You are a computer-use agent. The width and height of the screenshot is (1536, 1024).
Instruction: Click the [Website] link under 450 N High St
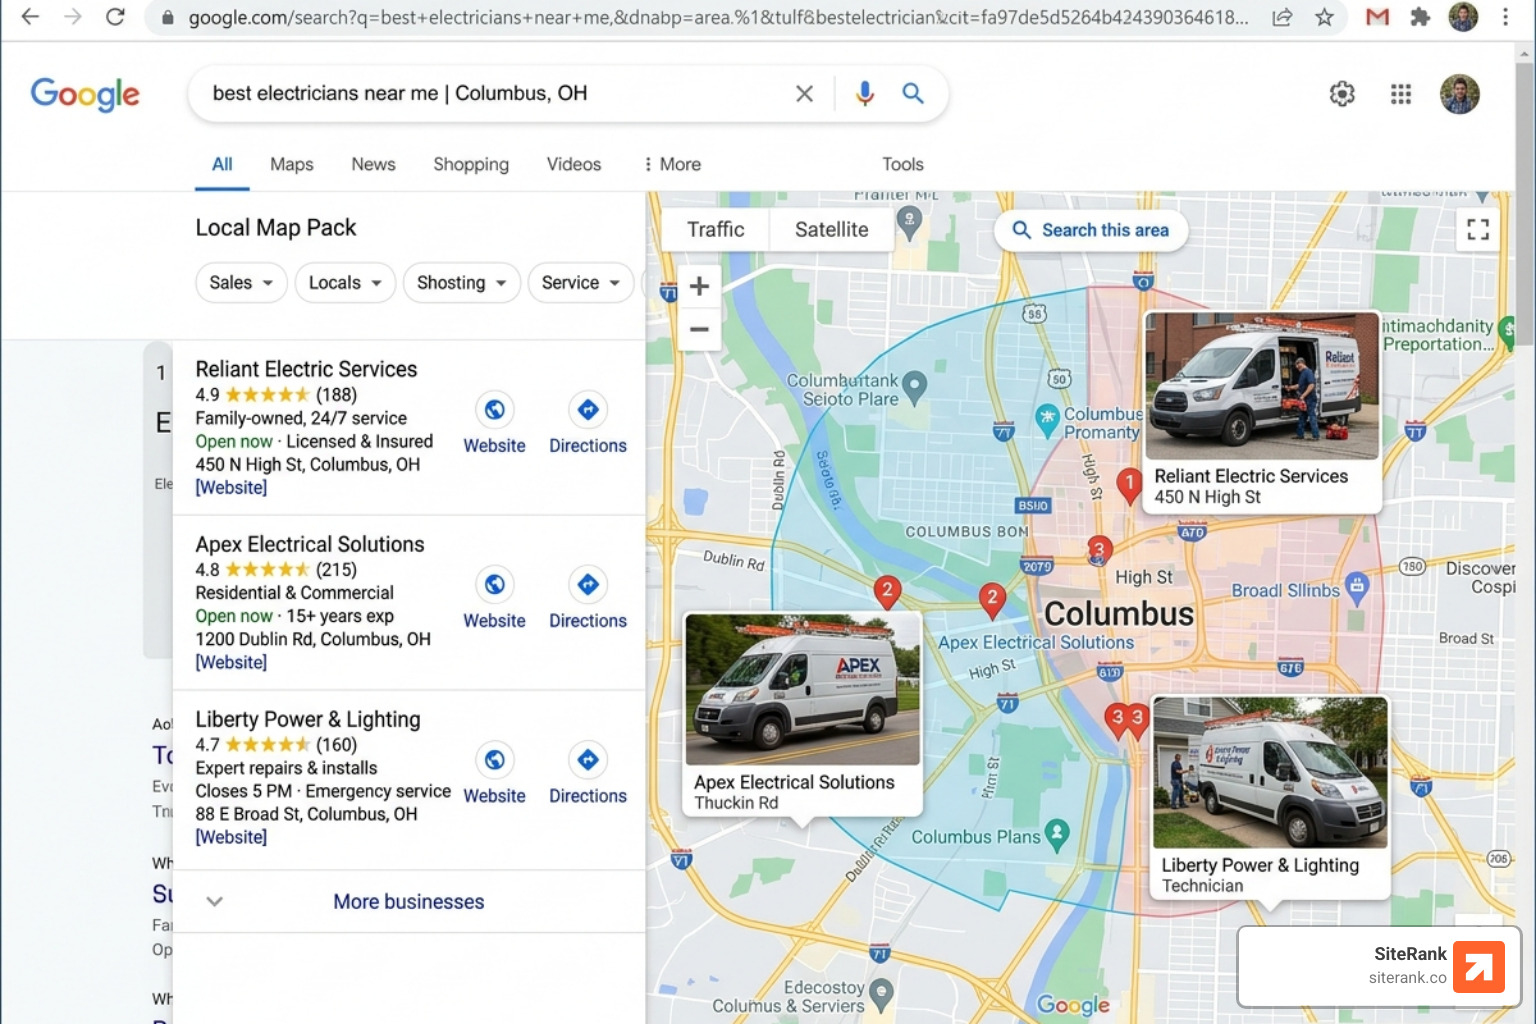tap(231, 488)
